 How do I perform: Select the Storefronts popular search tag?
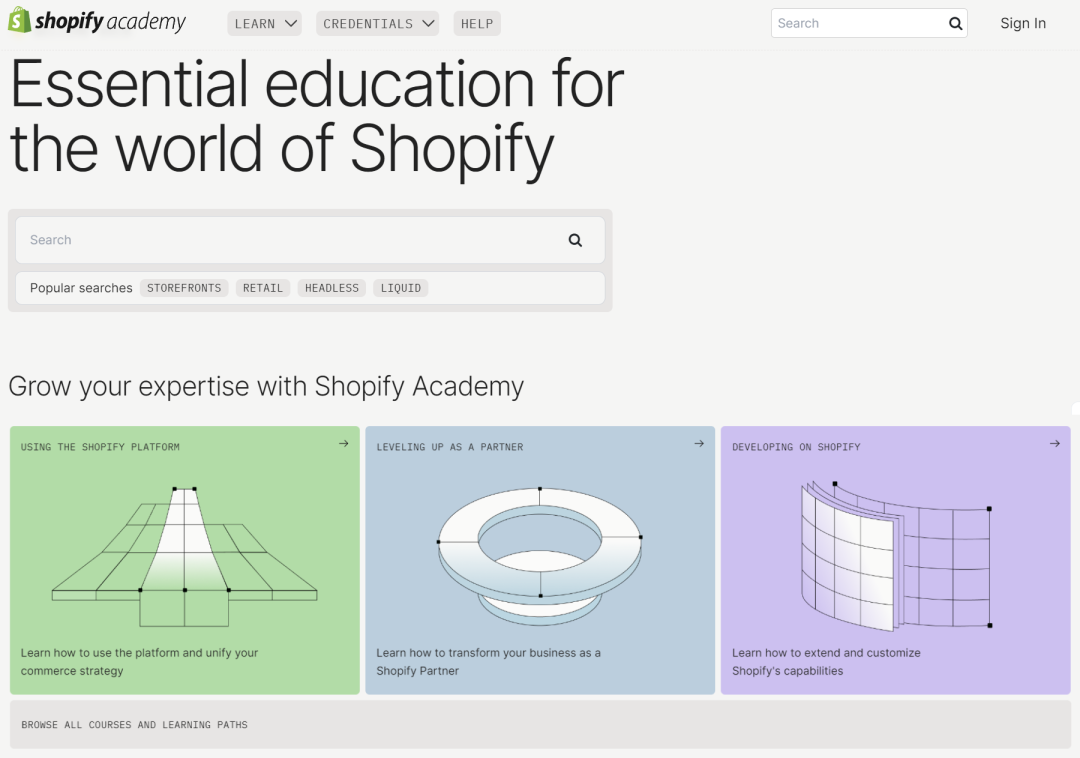point(184,288)
